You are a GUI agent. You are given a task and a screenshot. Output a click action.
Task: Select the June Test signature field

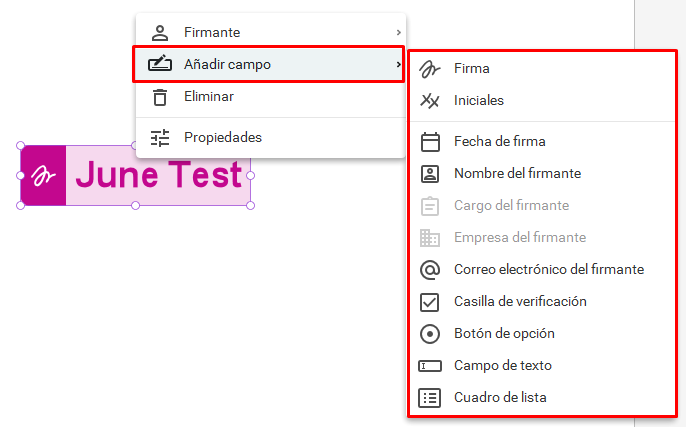pyautogui.click(x=136, y=175)
